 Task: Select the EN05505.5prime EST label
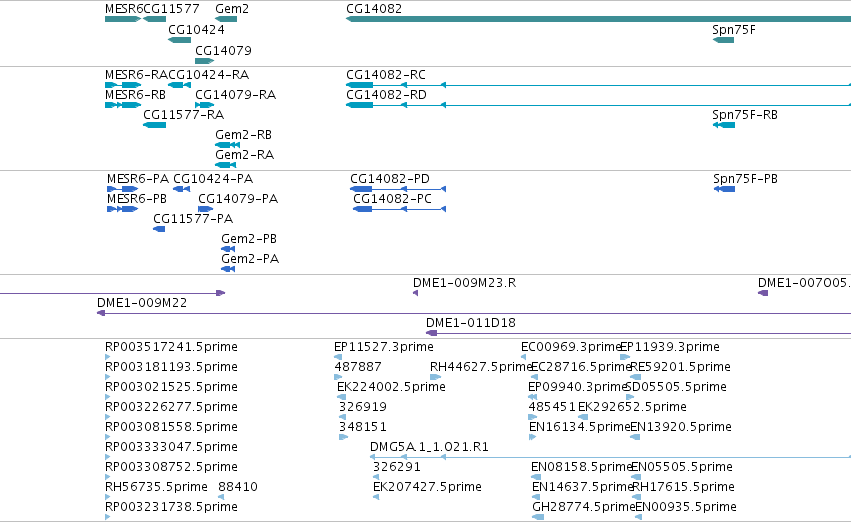682,468
